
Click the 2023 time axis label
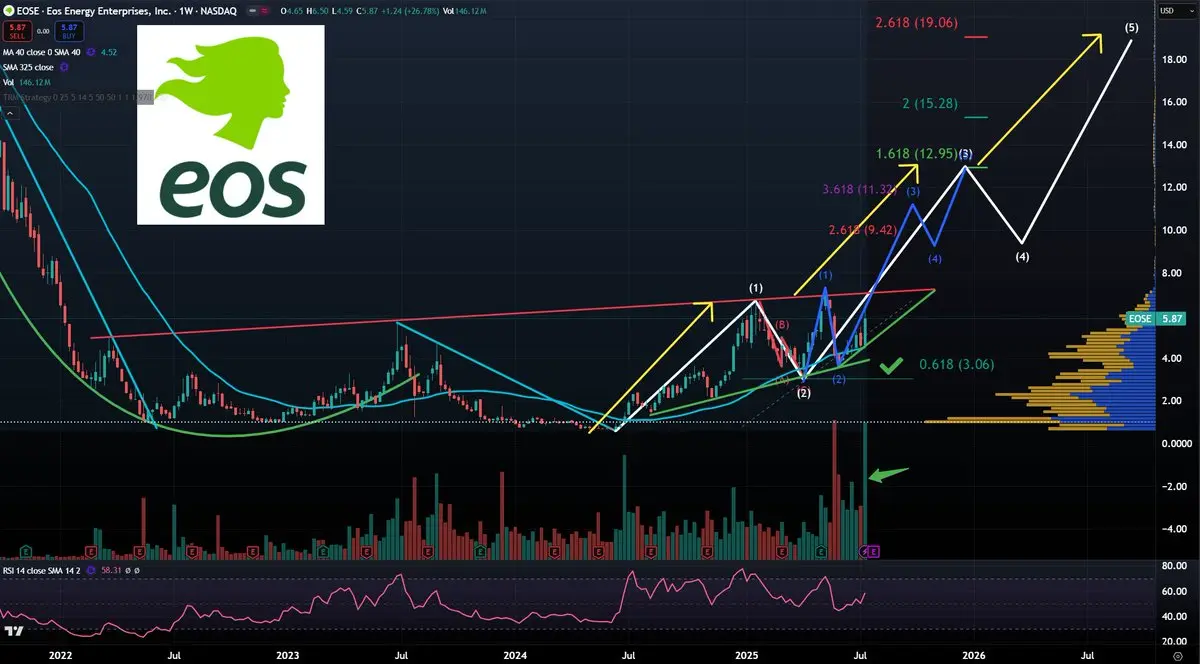pyautogui.click(x=288, y=656)
